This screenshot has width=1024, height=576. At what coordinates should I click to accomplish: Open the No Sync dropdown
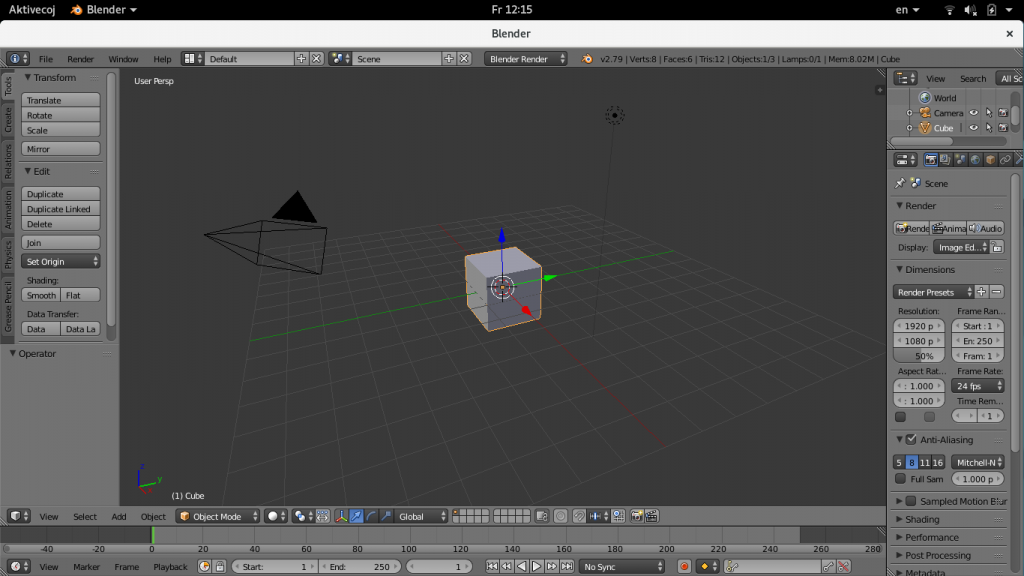(x=622, y=566)
